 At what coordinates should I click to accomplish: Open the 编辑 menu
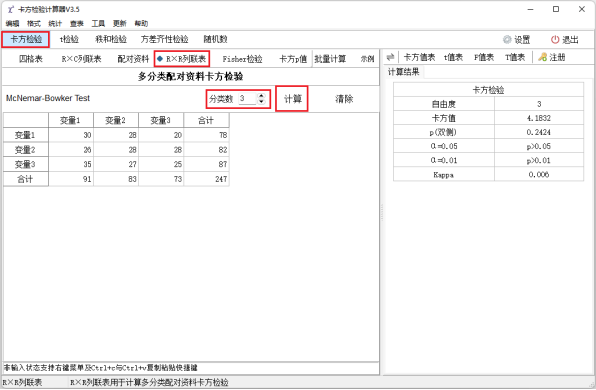(12, 24)
